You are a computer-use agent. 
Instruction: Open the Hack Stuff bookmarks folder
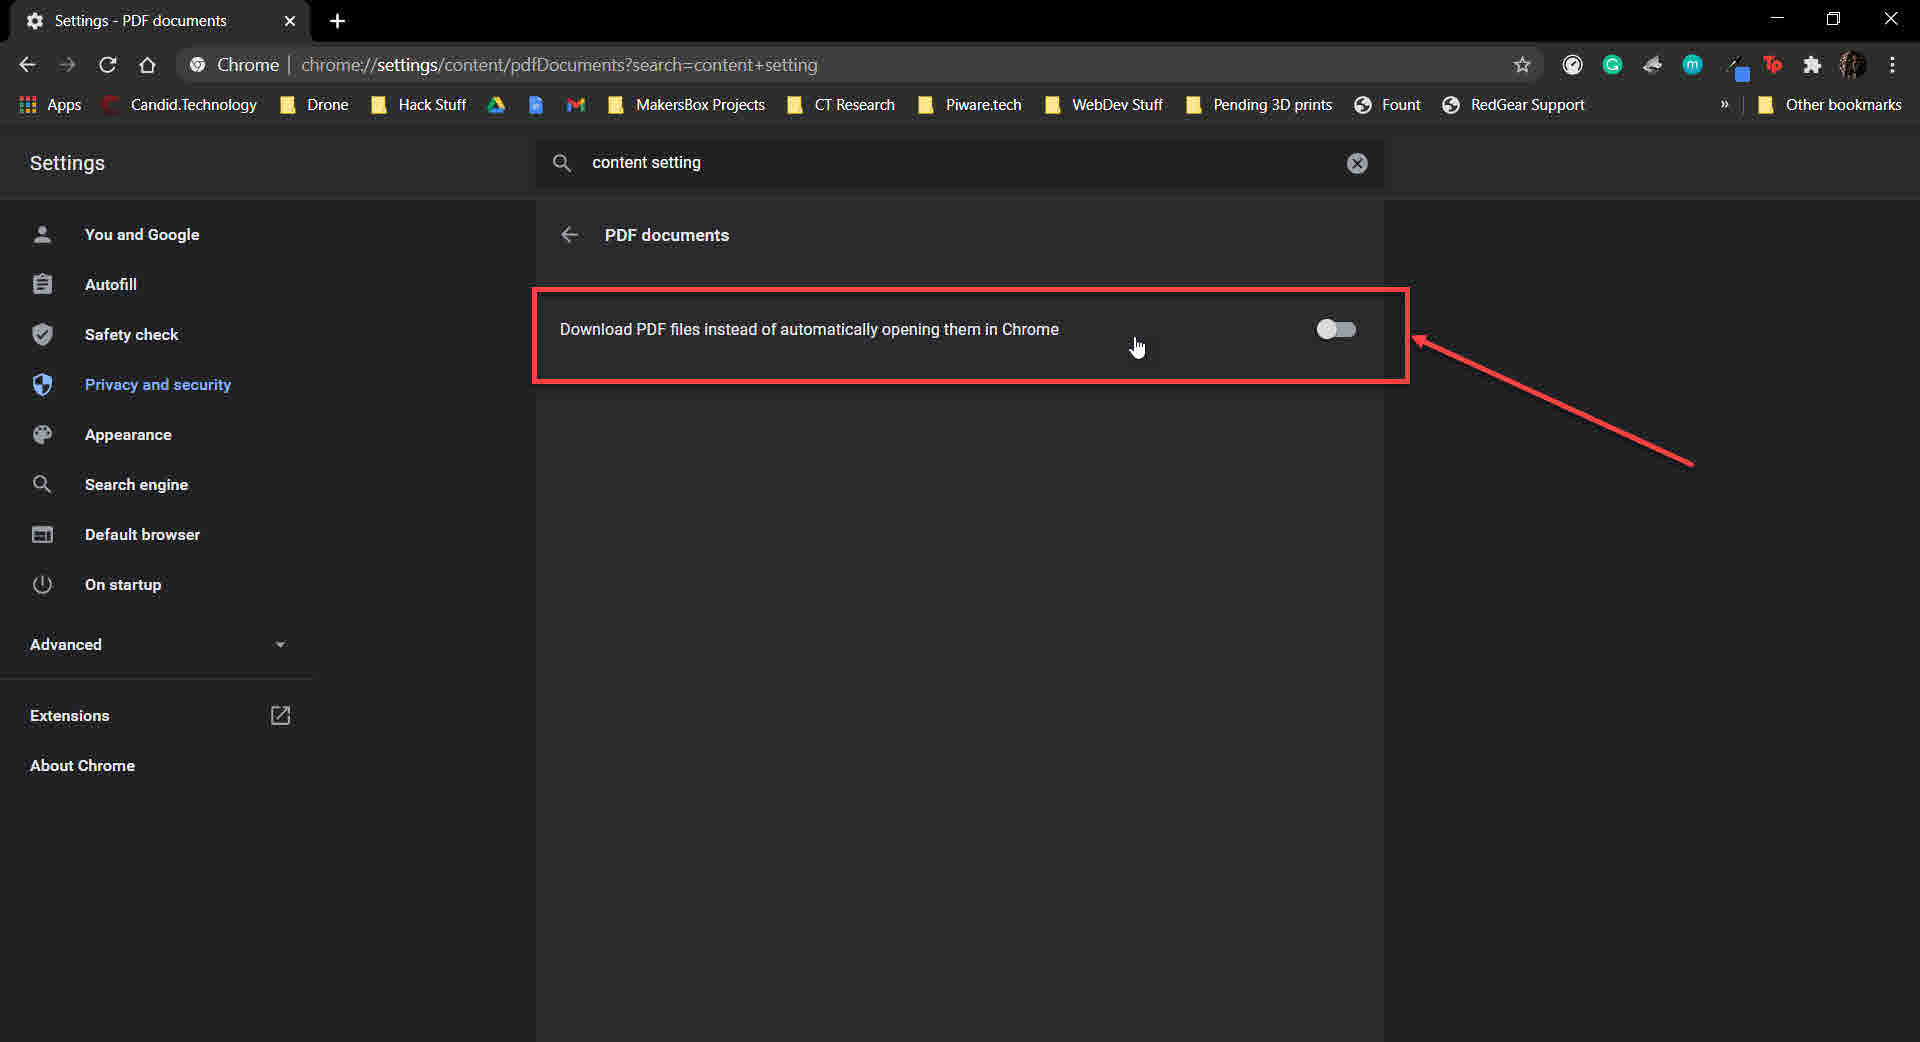418,105
